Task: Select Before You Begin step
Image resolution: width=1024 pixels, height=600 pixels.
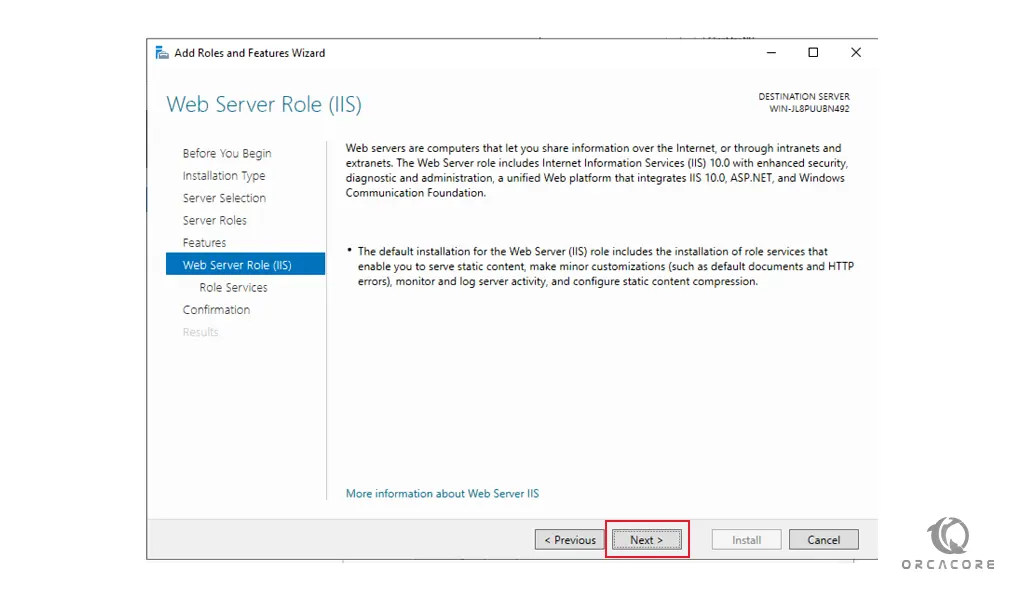Action: coord(227,153)
